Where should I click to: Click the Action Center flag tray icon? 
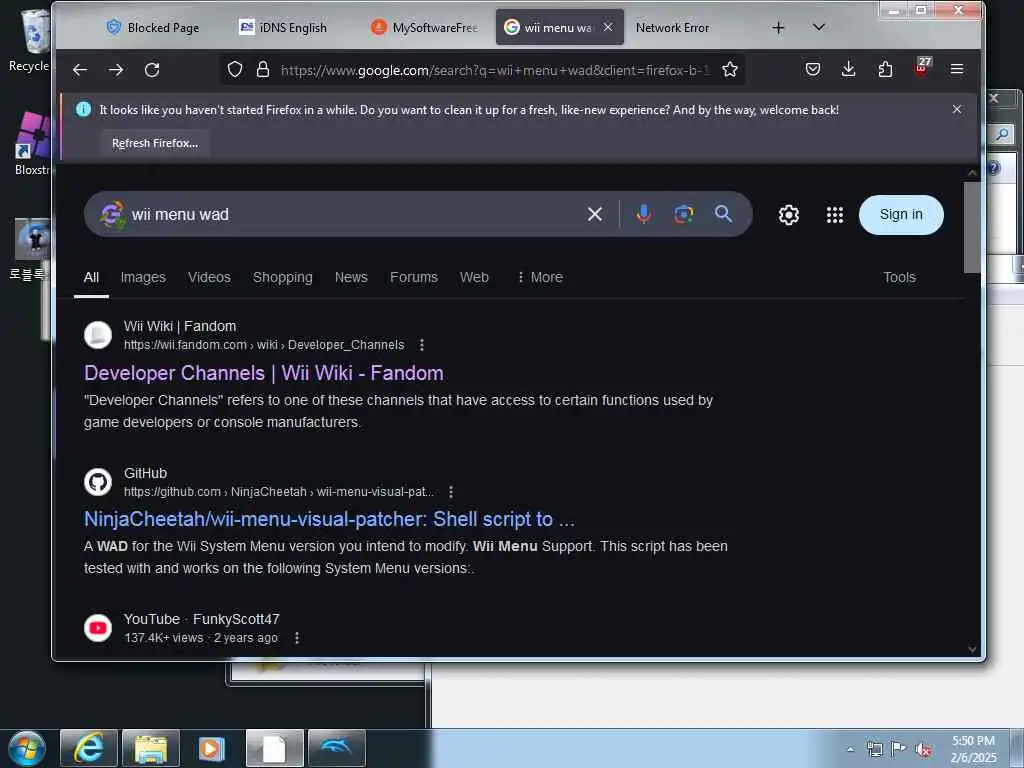click(x=899, y=749)
